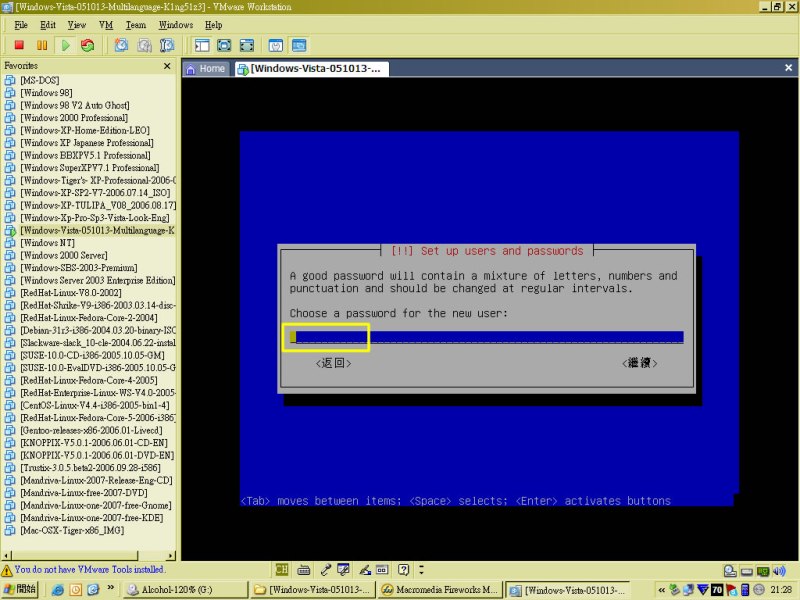The height and width of the screenshot is (600, 800).
Task: Select the Windows-Vista-051013 VM tab
Action: click(312, 69)
